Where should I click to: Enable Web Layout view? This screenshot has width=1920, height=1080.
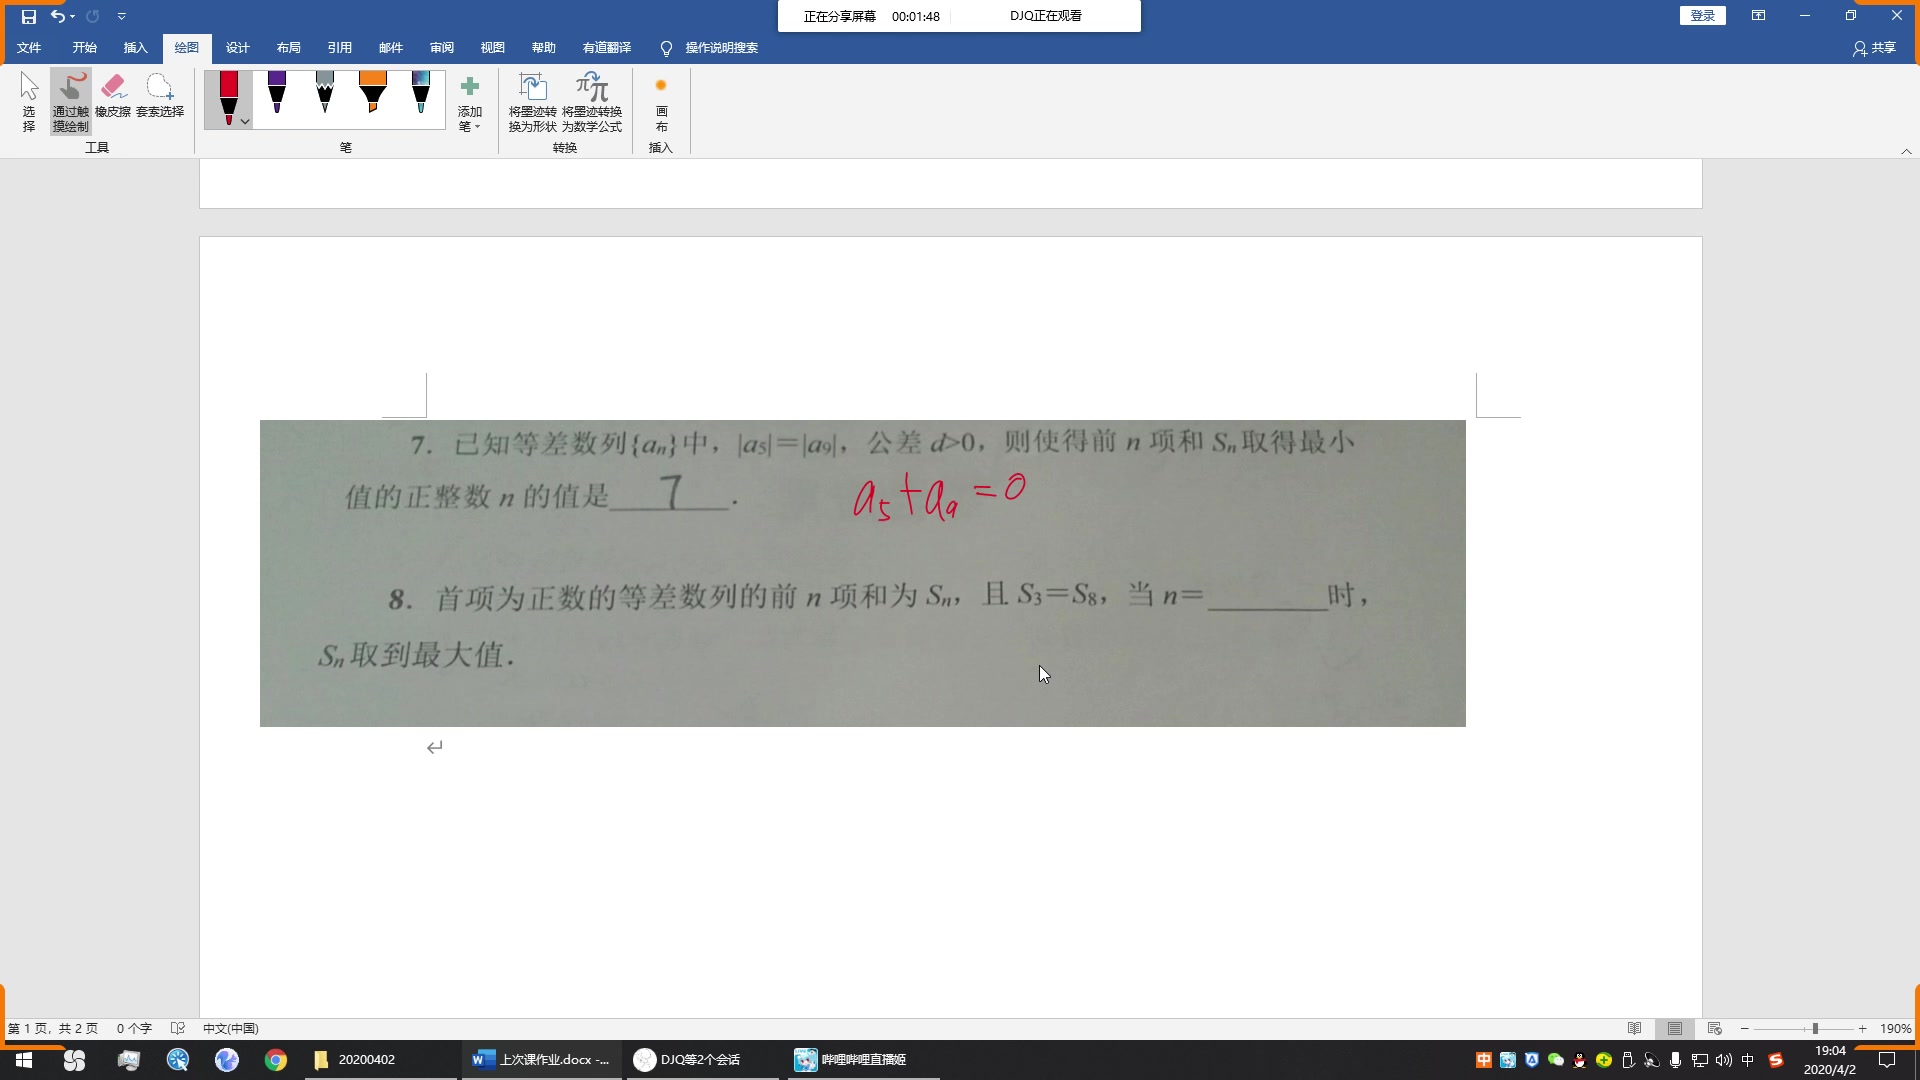tap(1714, 1028)
